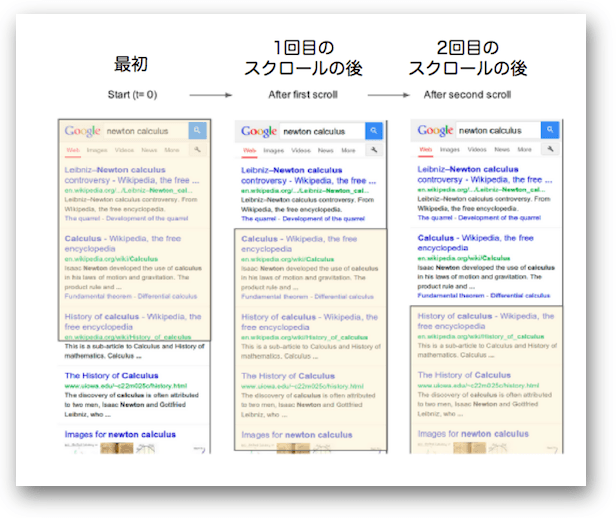Click Development of the quarrel in first scroll panel

323,219
